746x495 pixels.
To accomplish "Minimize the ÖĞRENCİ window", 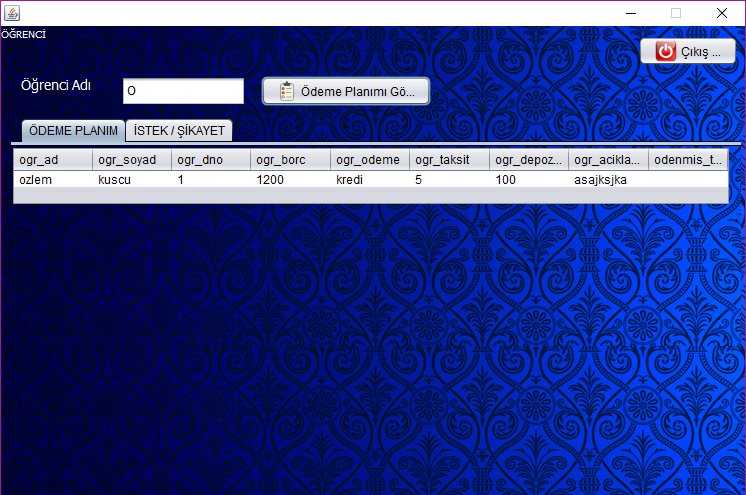I will pos(629,13).
